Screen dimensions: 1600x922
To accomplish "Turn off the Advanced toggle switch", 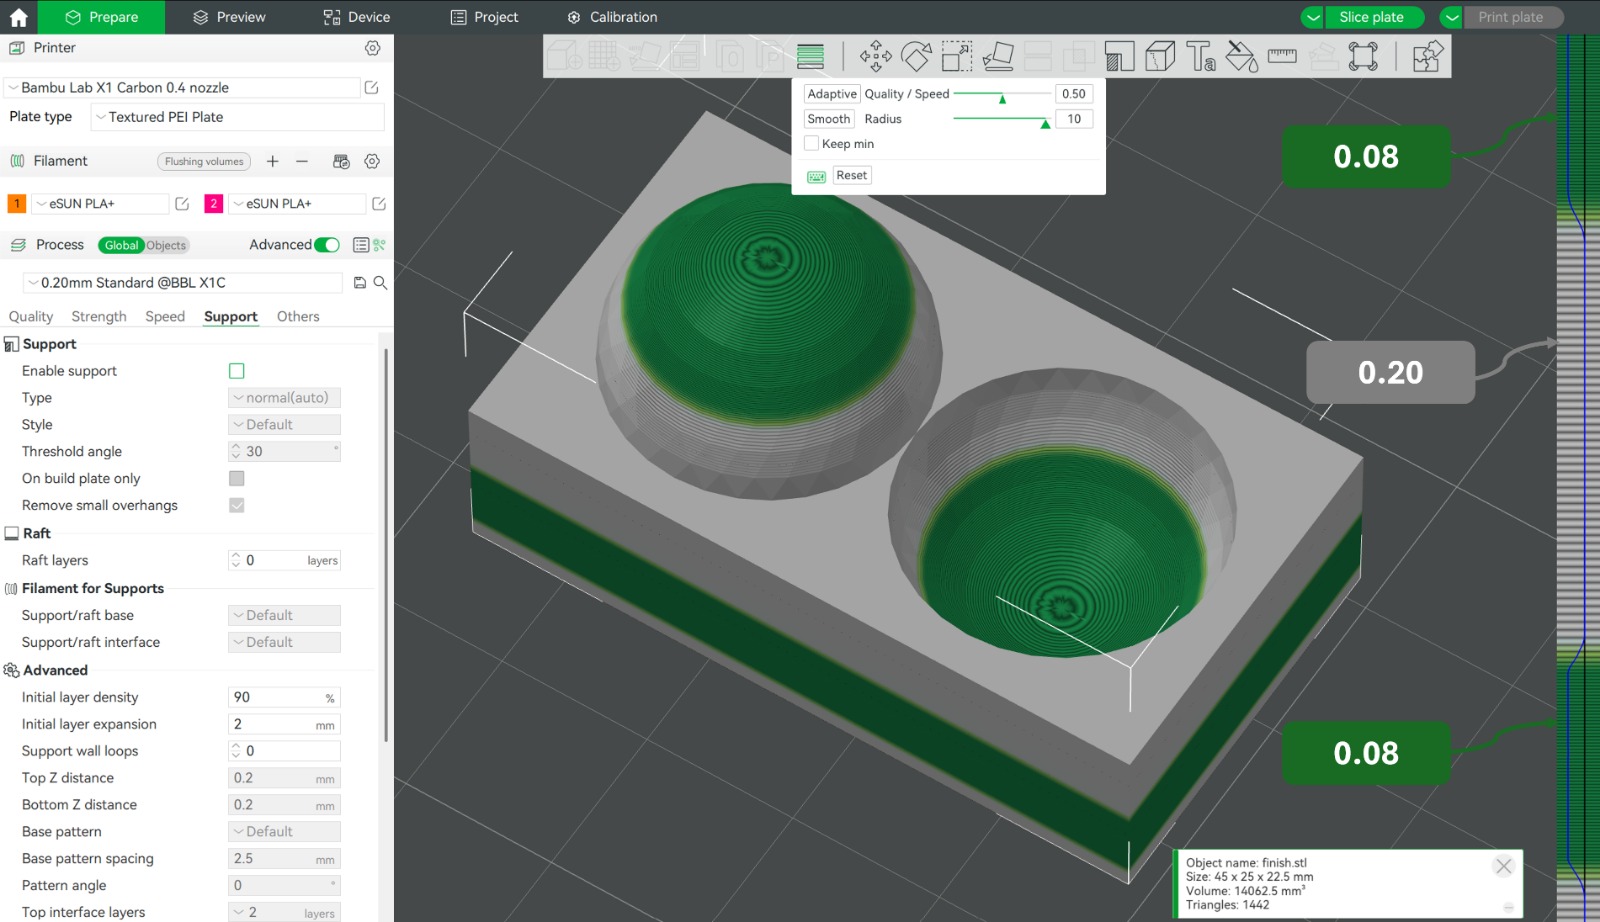I will [x=327, y=245].
